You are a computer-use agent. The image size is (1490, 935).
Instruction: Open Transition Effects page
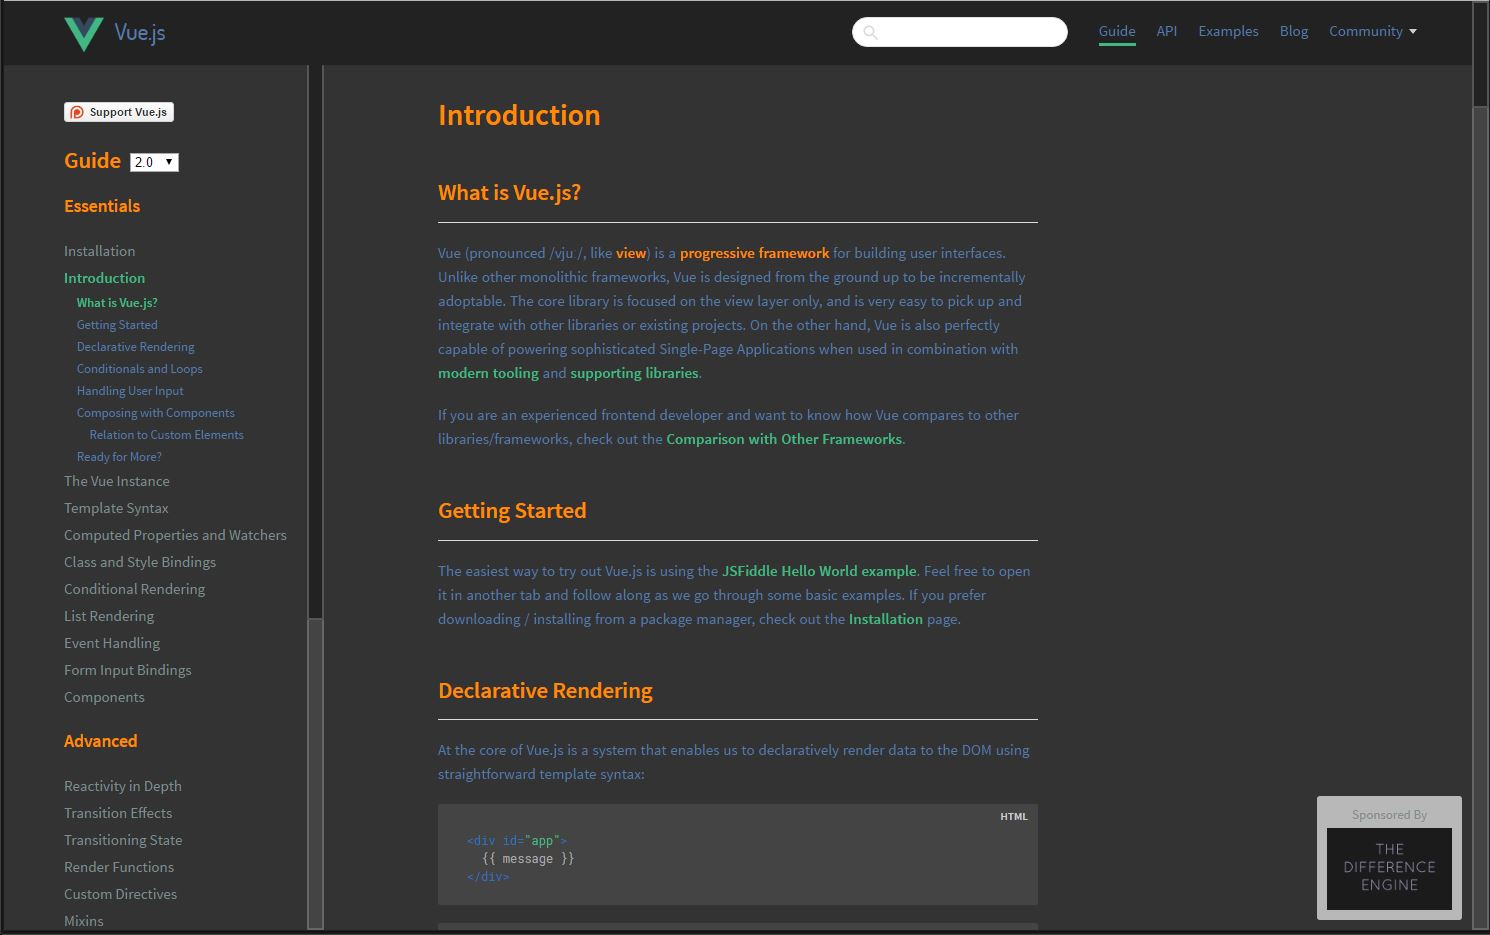point(118,813)
